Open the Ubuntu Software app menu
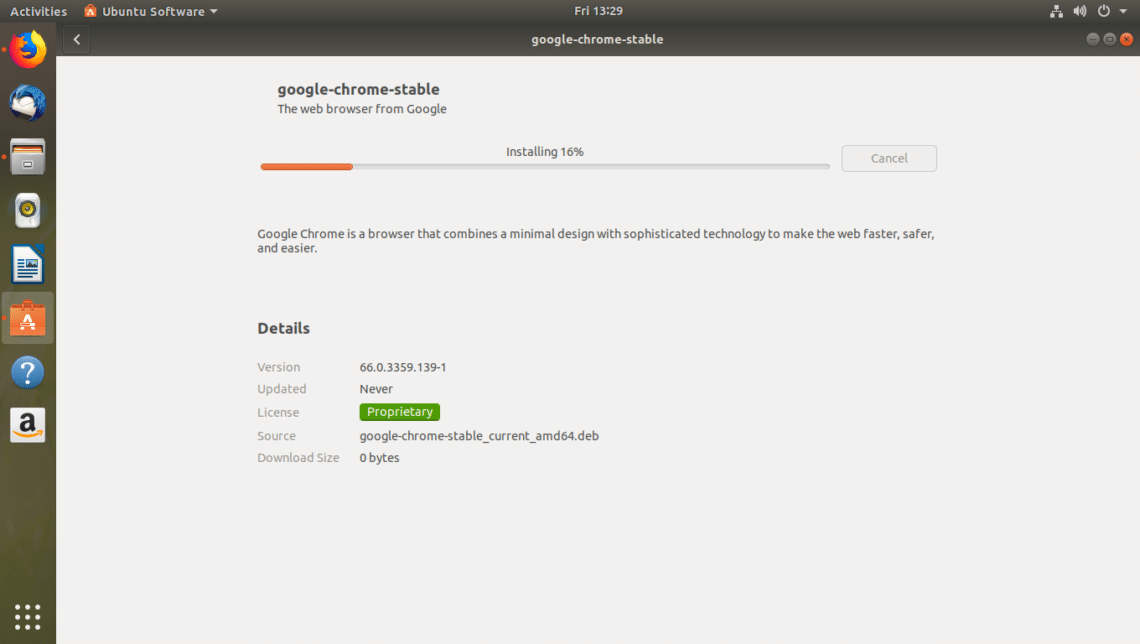This screenshot has height=644, width=1140. pyautogui.click(x=150, y=11)
